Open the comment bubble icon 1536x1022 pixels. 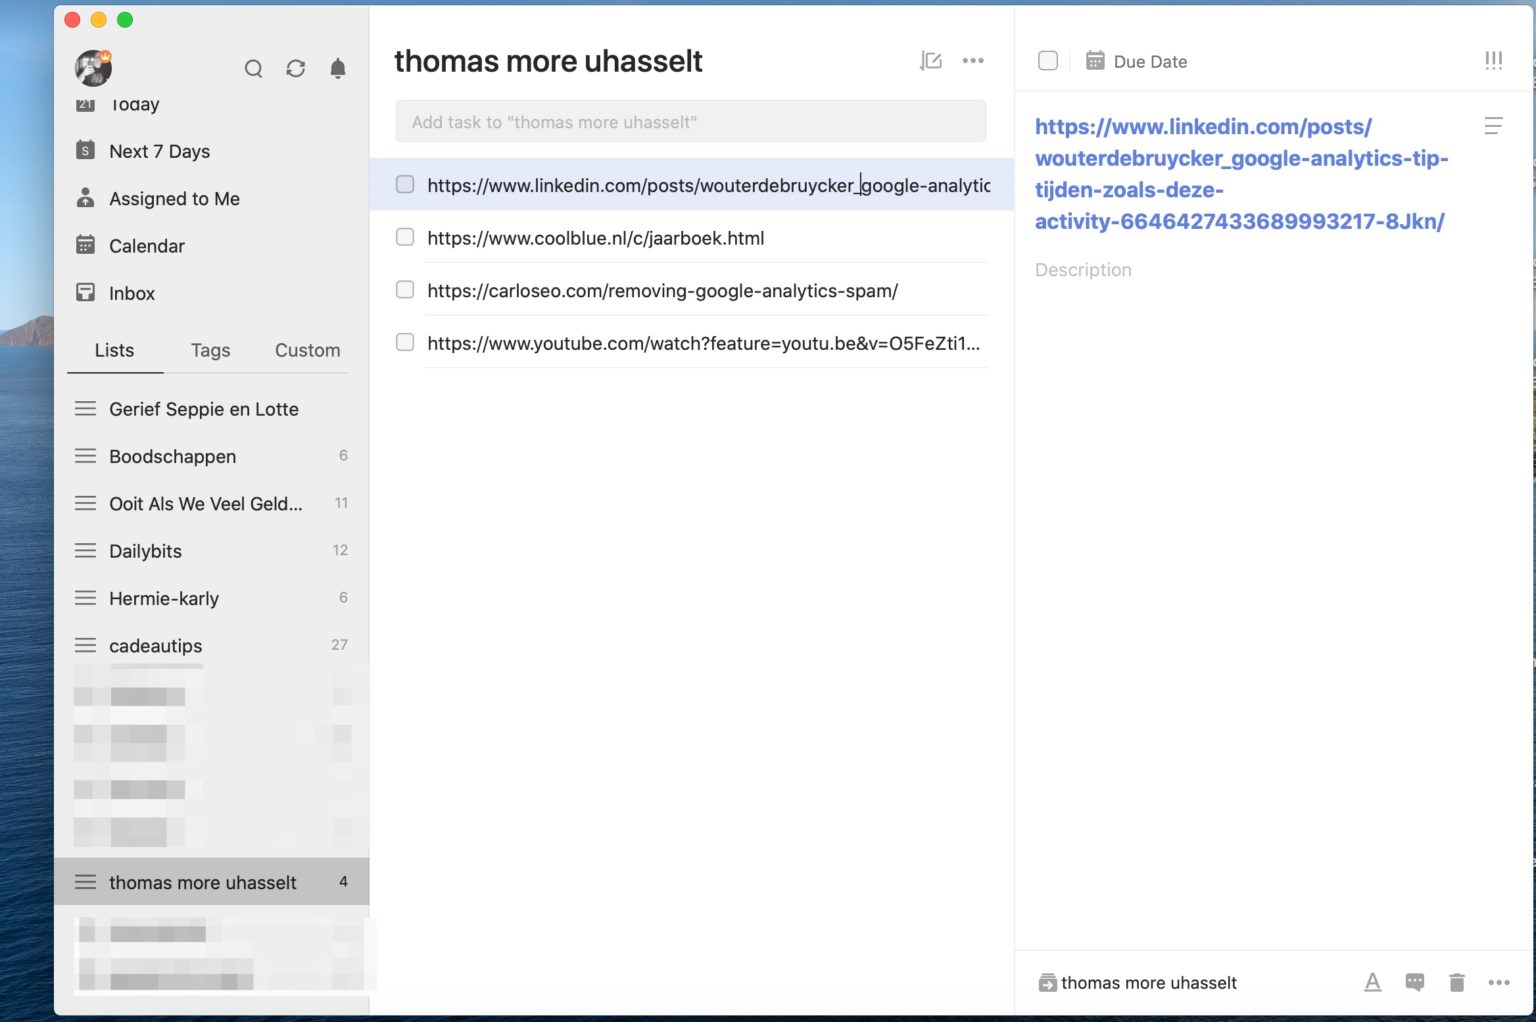point(1414,982)
